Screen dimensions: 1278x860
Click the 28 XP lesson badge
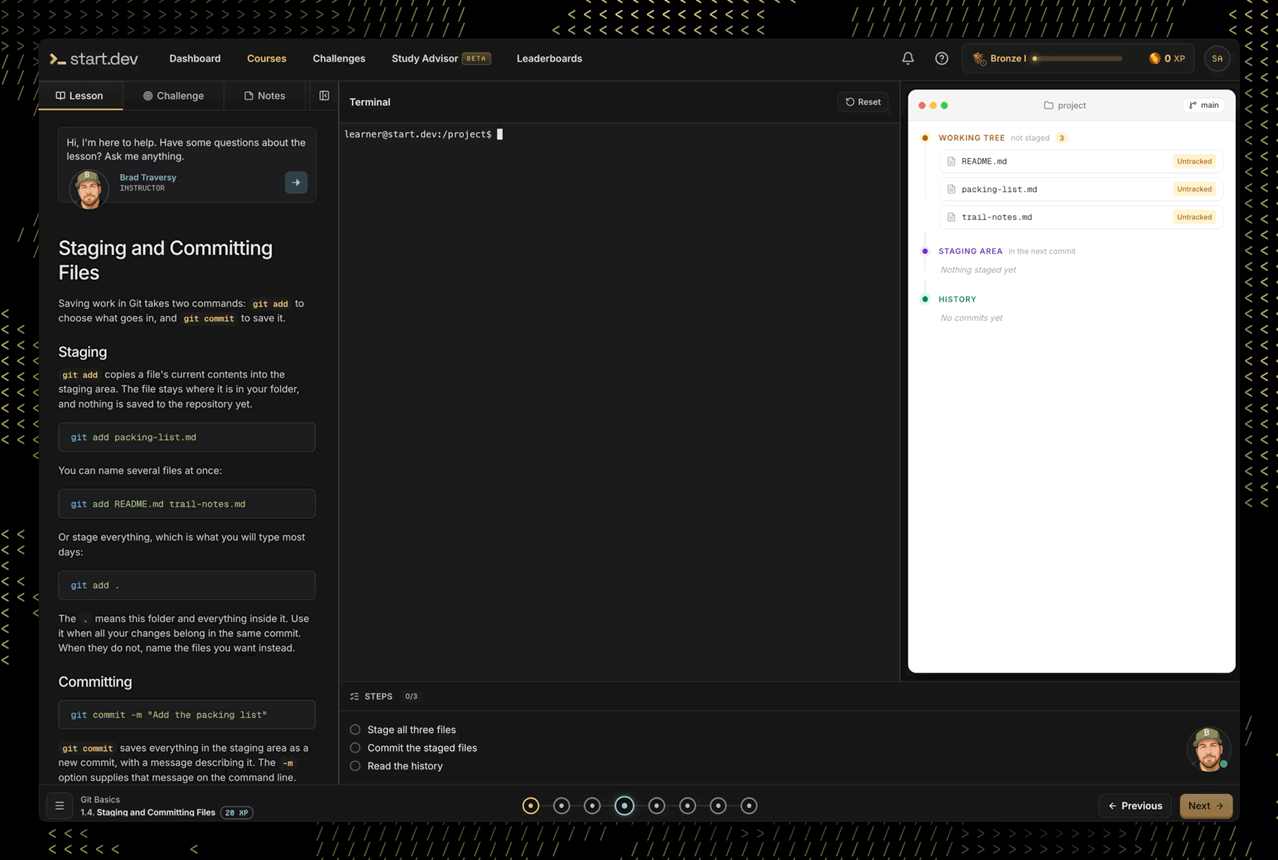point(237,813)
